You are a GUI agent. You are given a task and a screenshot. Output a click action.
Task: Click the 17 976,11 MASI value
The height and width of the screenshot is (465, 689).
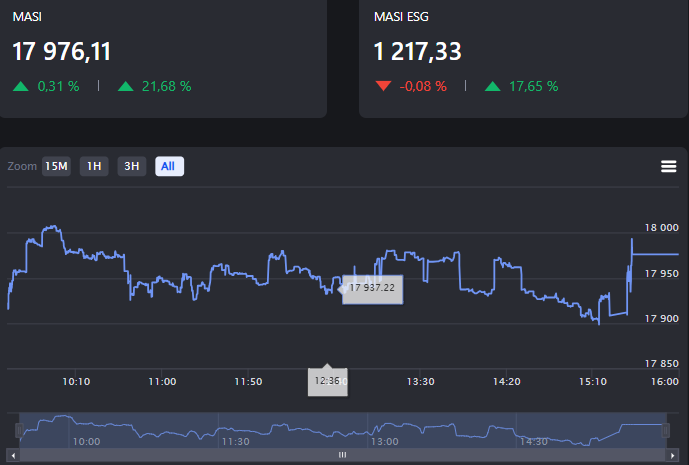[61, 51]
